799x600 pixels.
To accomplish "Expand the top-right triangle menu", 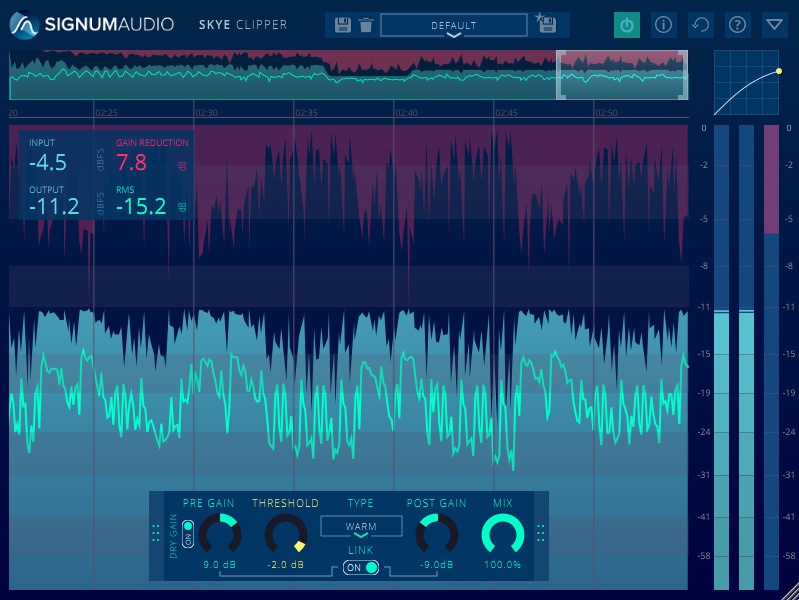I will [x=775, y=25].
